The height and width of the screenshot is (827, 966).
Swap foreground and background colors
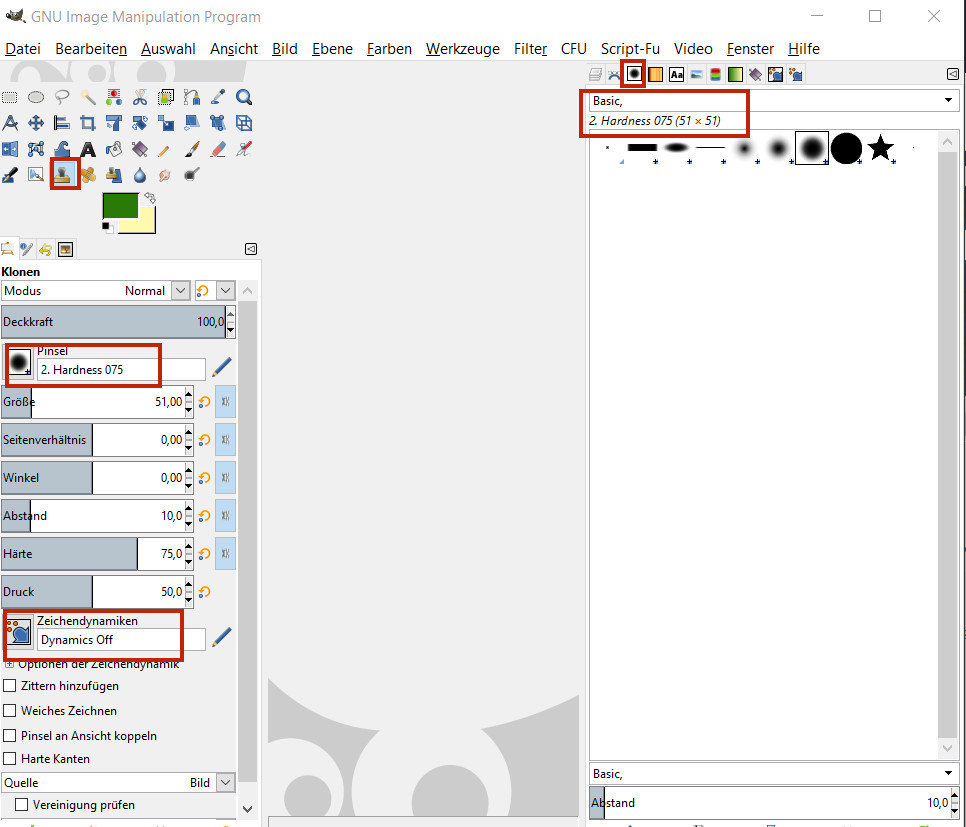pos(150,198)
